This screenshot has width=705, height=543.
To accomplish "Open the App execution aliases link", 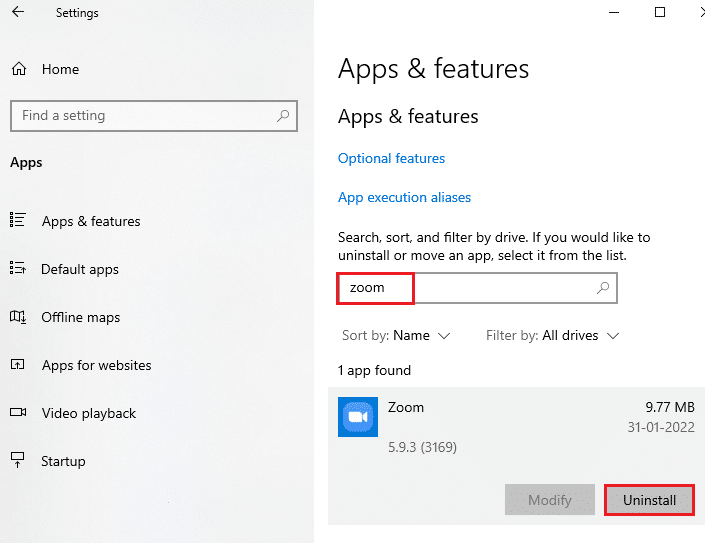I will click(x=404, y=197).
